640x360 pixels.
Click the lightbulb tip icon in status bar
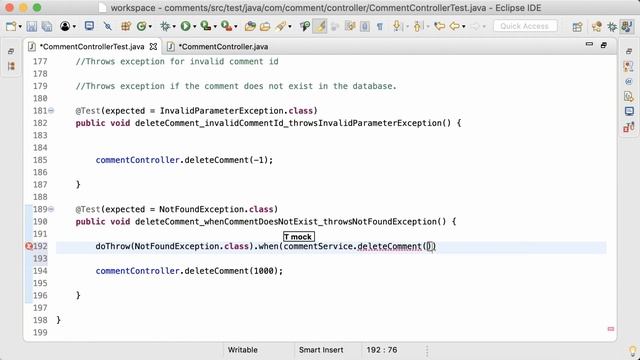pos(632,351)
